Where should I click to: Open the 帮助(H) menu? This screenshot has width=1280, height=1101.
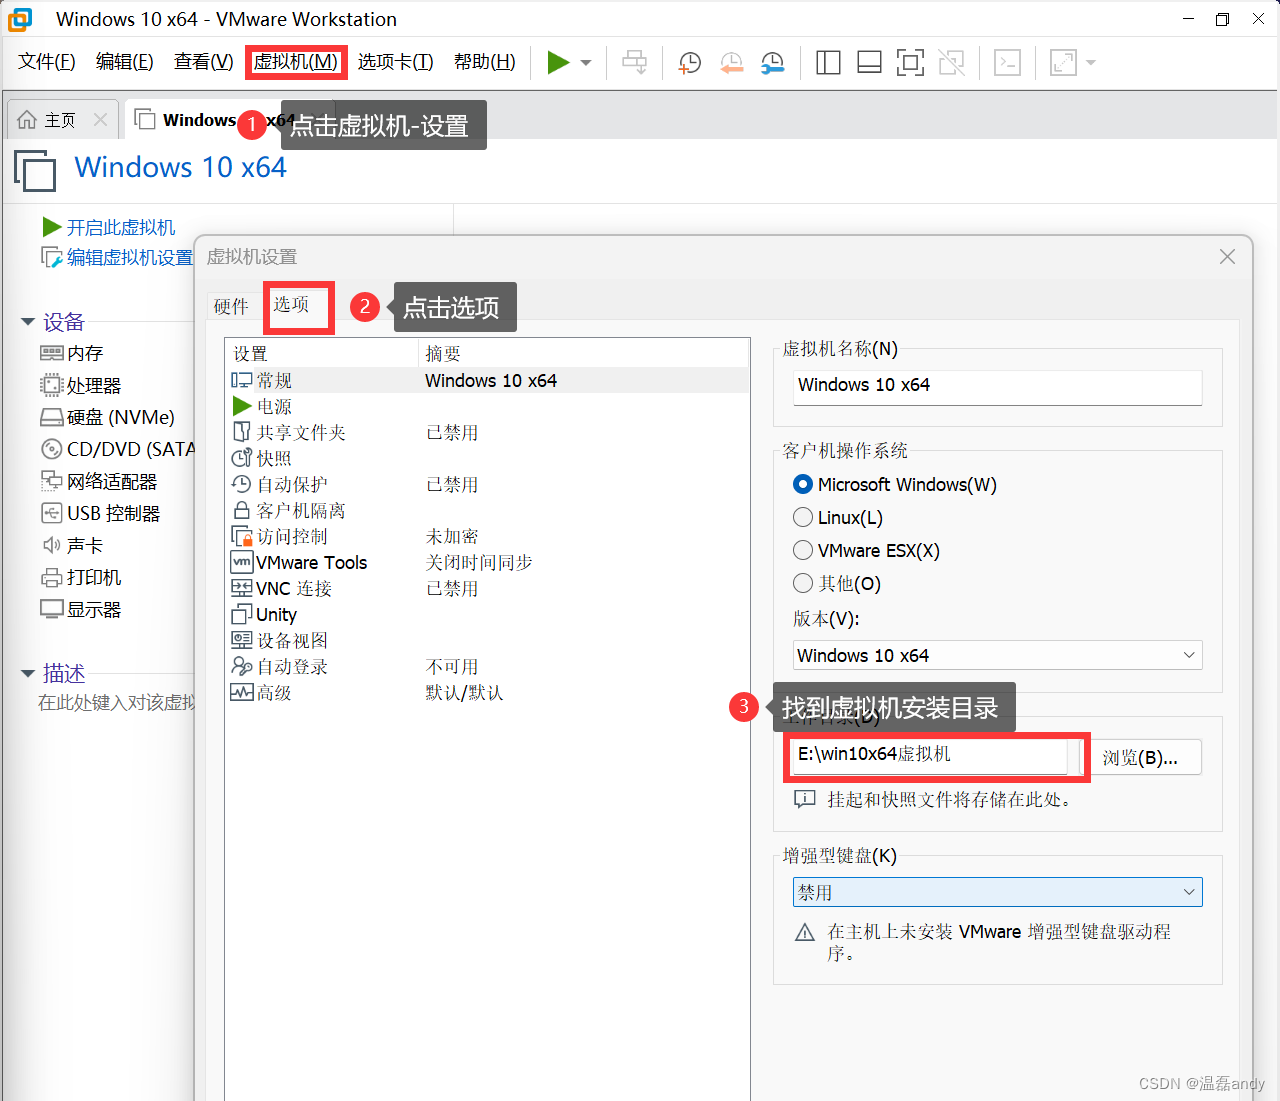click(485, 62)
